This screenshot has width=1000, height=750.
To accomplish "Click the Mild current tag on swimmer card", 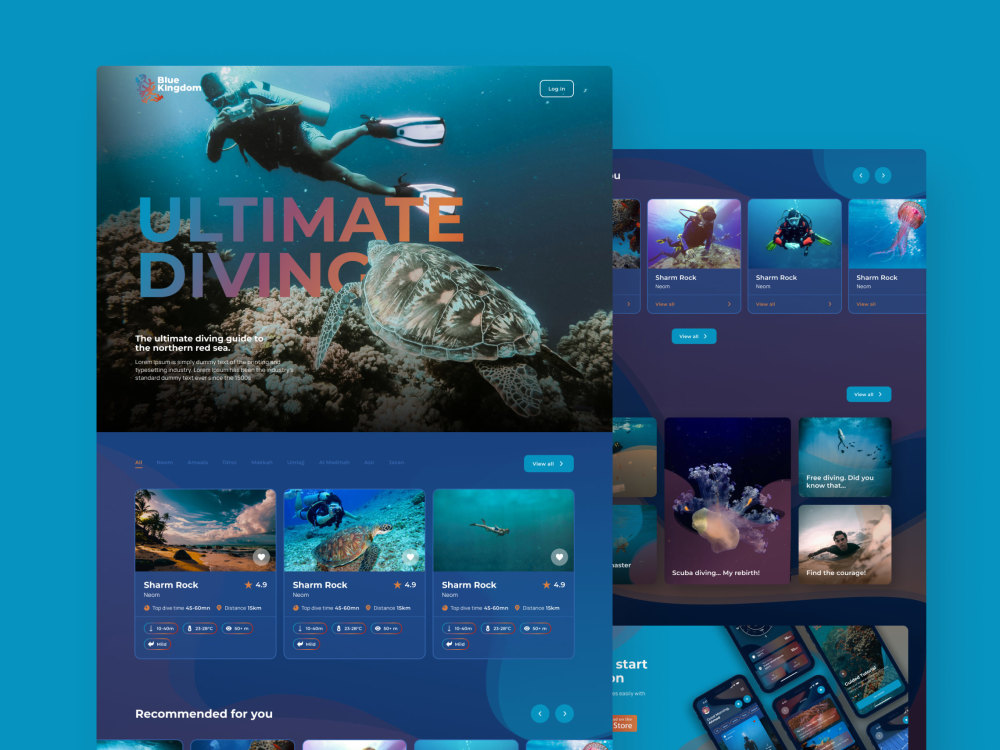I will [455, 644].
